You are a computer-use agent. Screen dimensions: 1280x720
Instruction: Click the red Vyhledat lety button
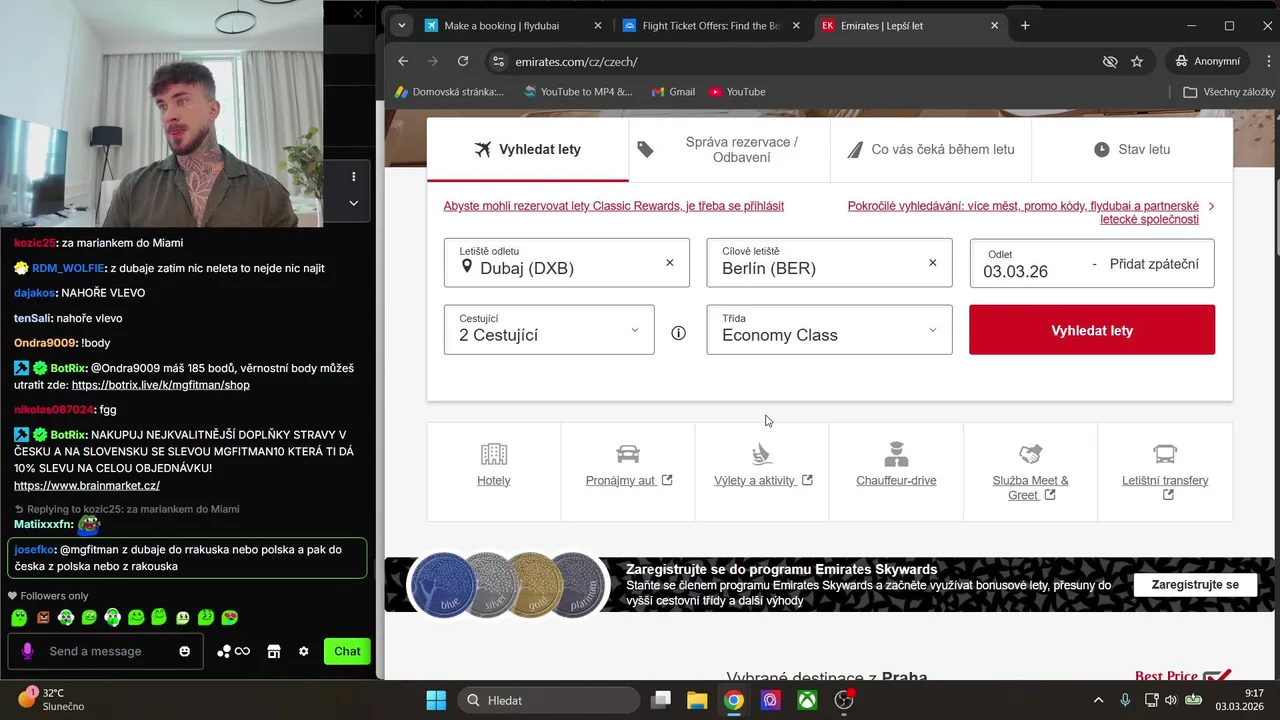1092,330
